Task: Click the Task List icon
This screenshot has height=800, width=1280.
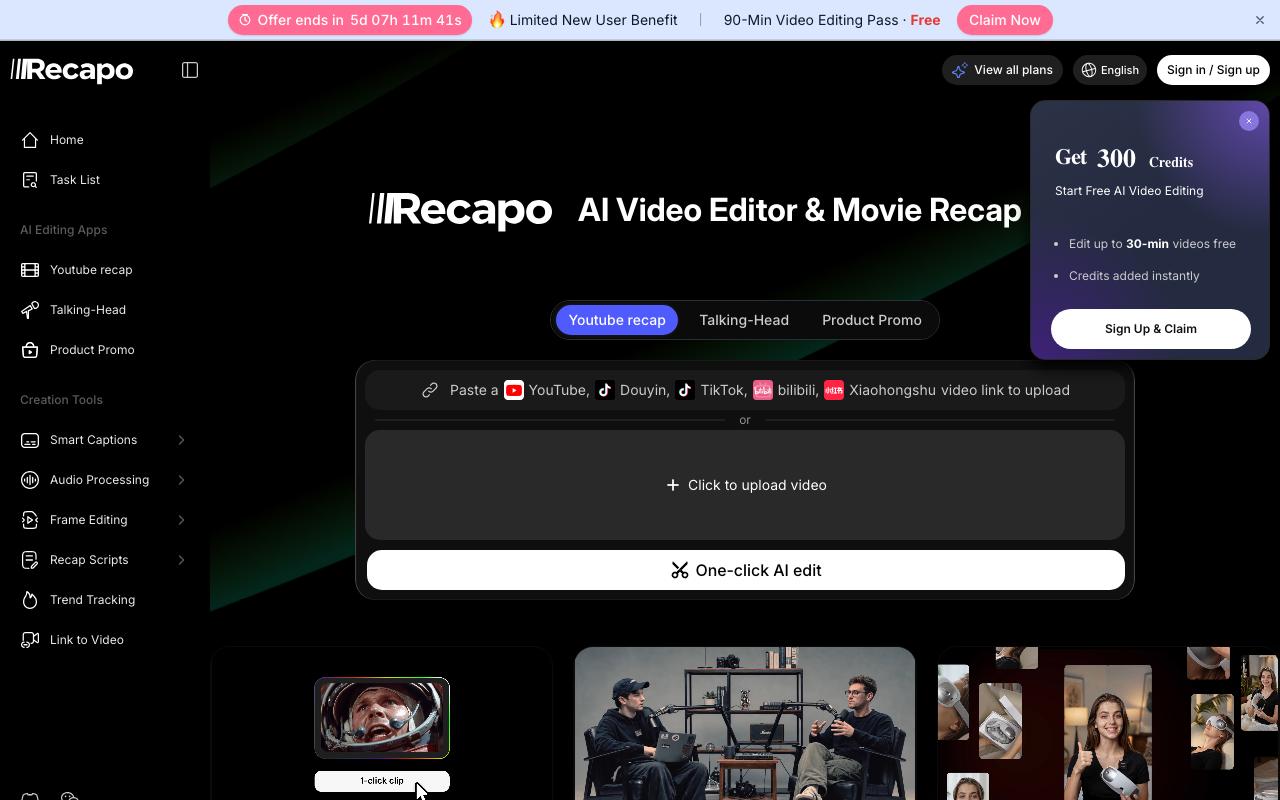Action: tap(30, 180)
